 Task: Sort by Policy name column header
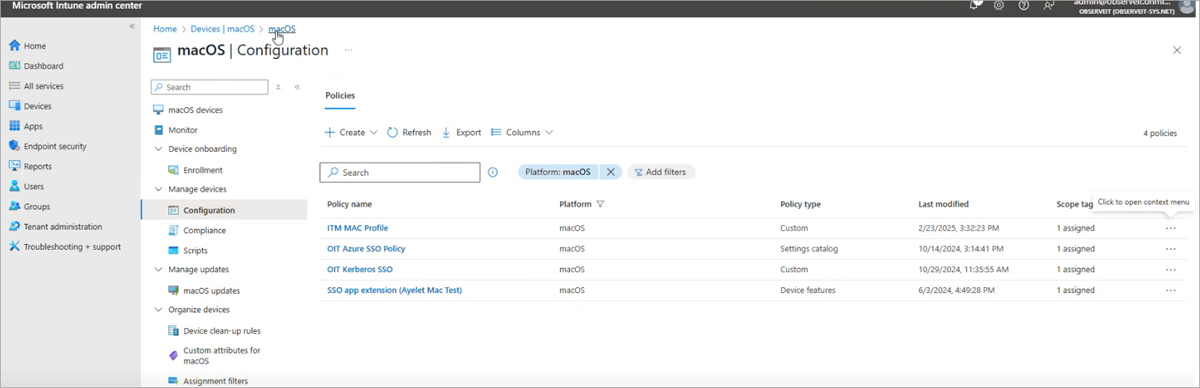[349, 204]
